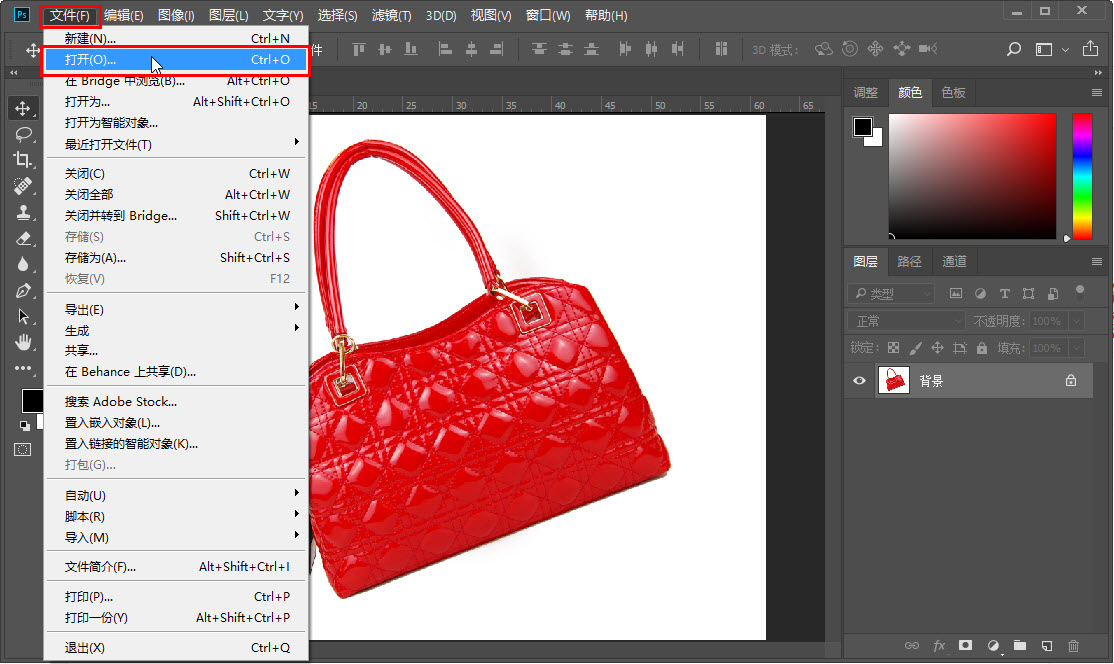Select the Path Selection arrow tool

pyautogui.click(x=23, y=317)
